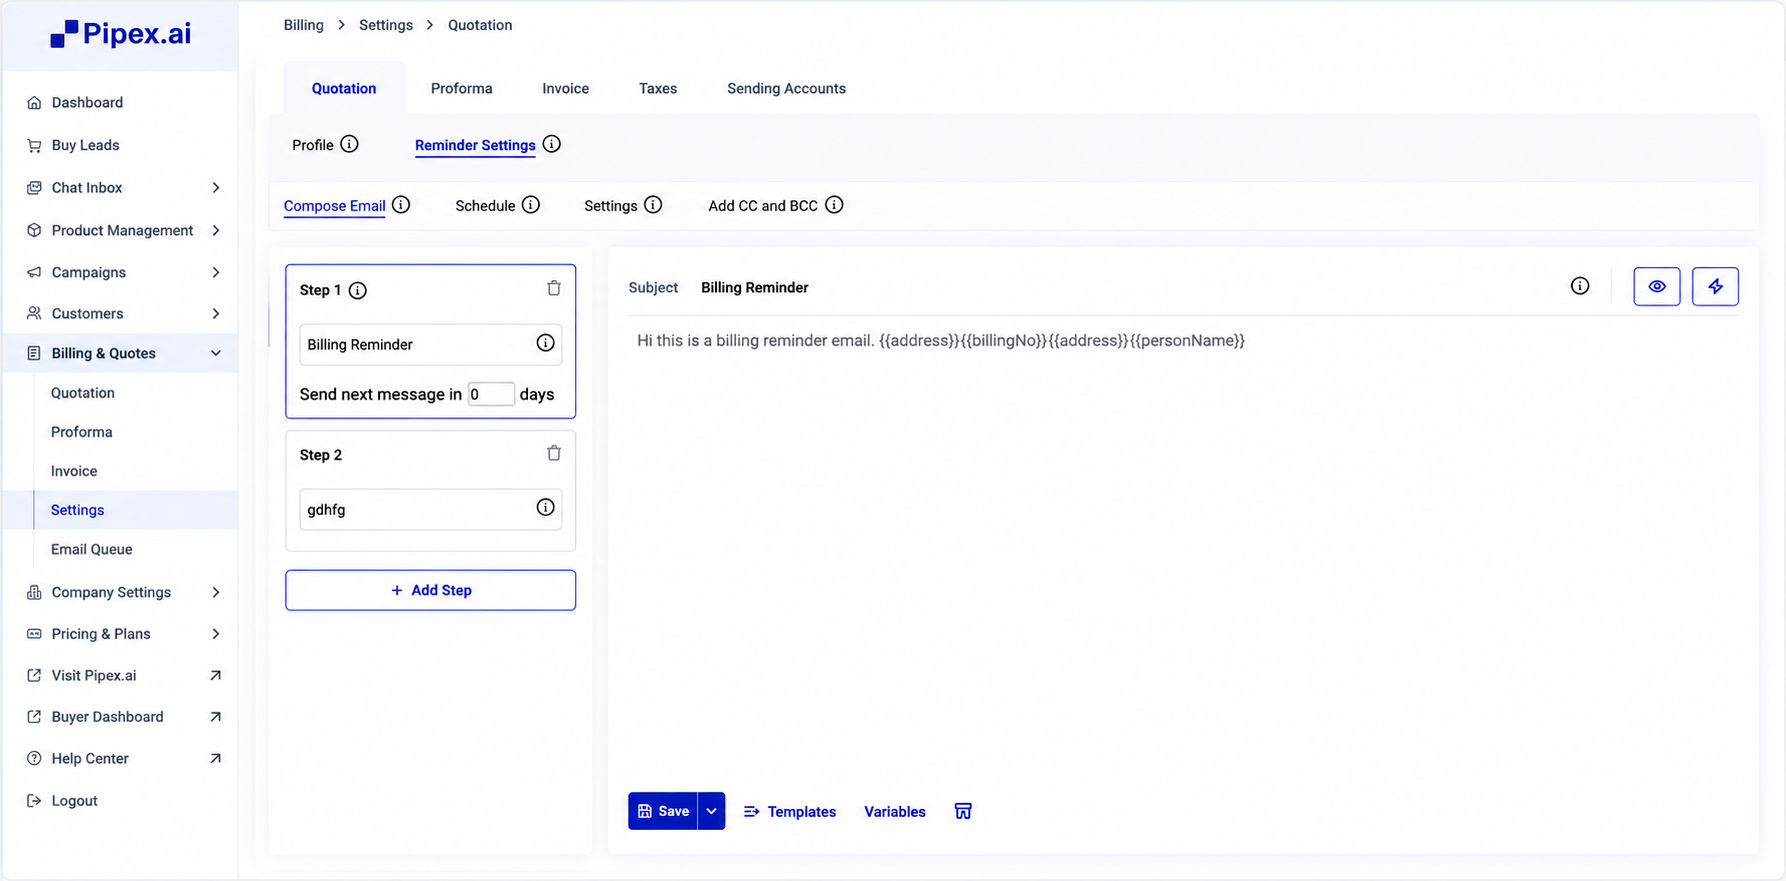Open the Templates link

790,811
